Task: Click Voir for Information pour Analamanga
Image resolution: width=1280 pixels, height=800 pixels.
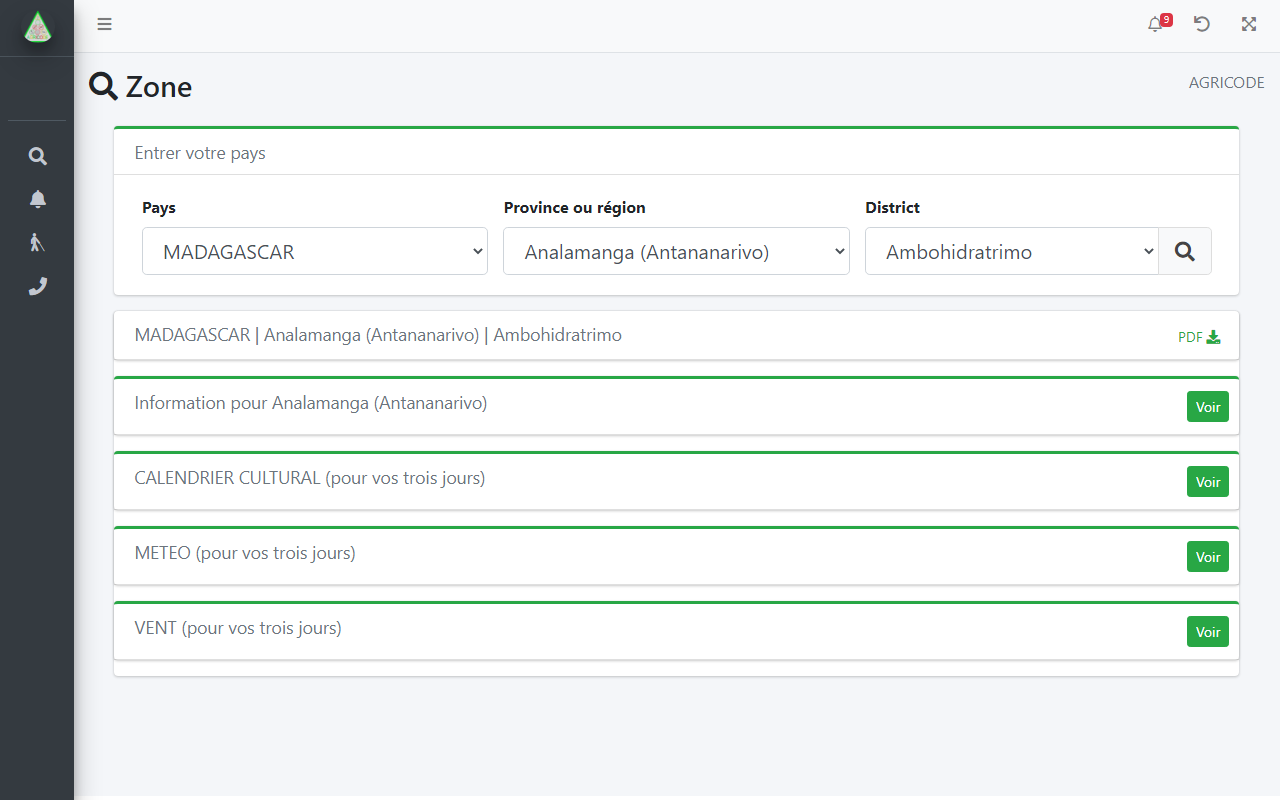Action: click(1207, 407)
